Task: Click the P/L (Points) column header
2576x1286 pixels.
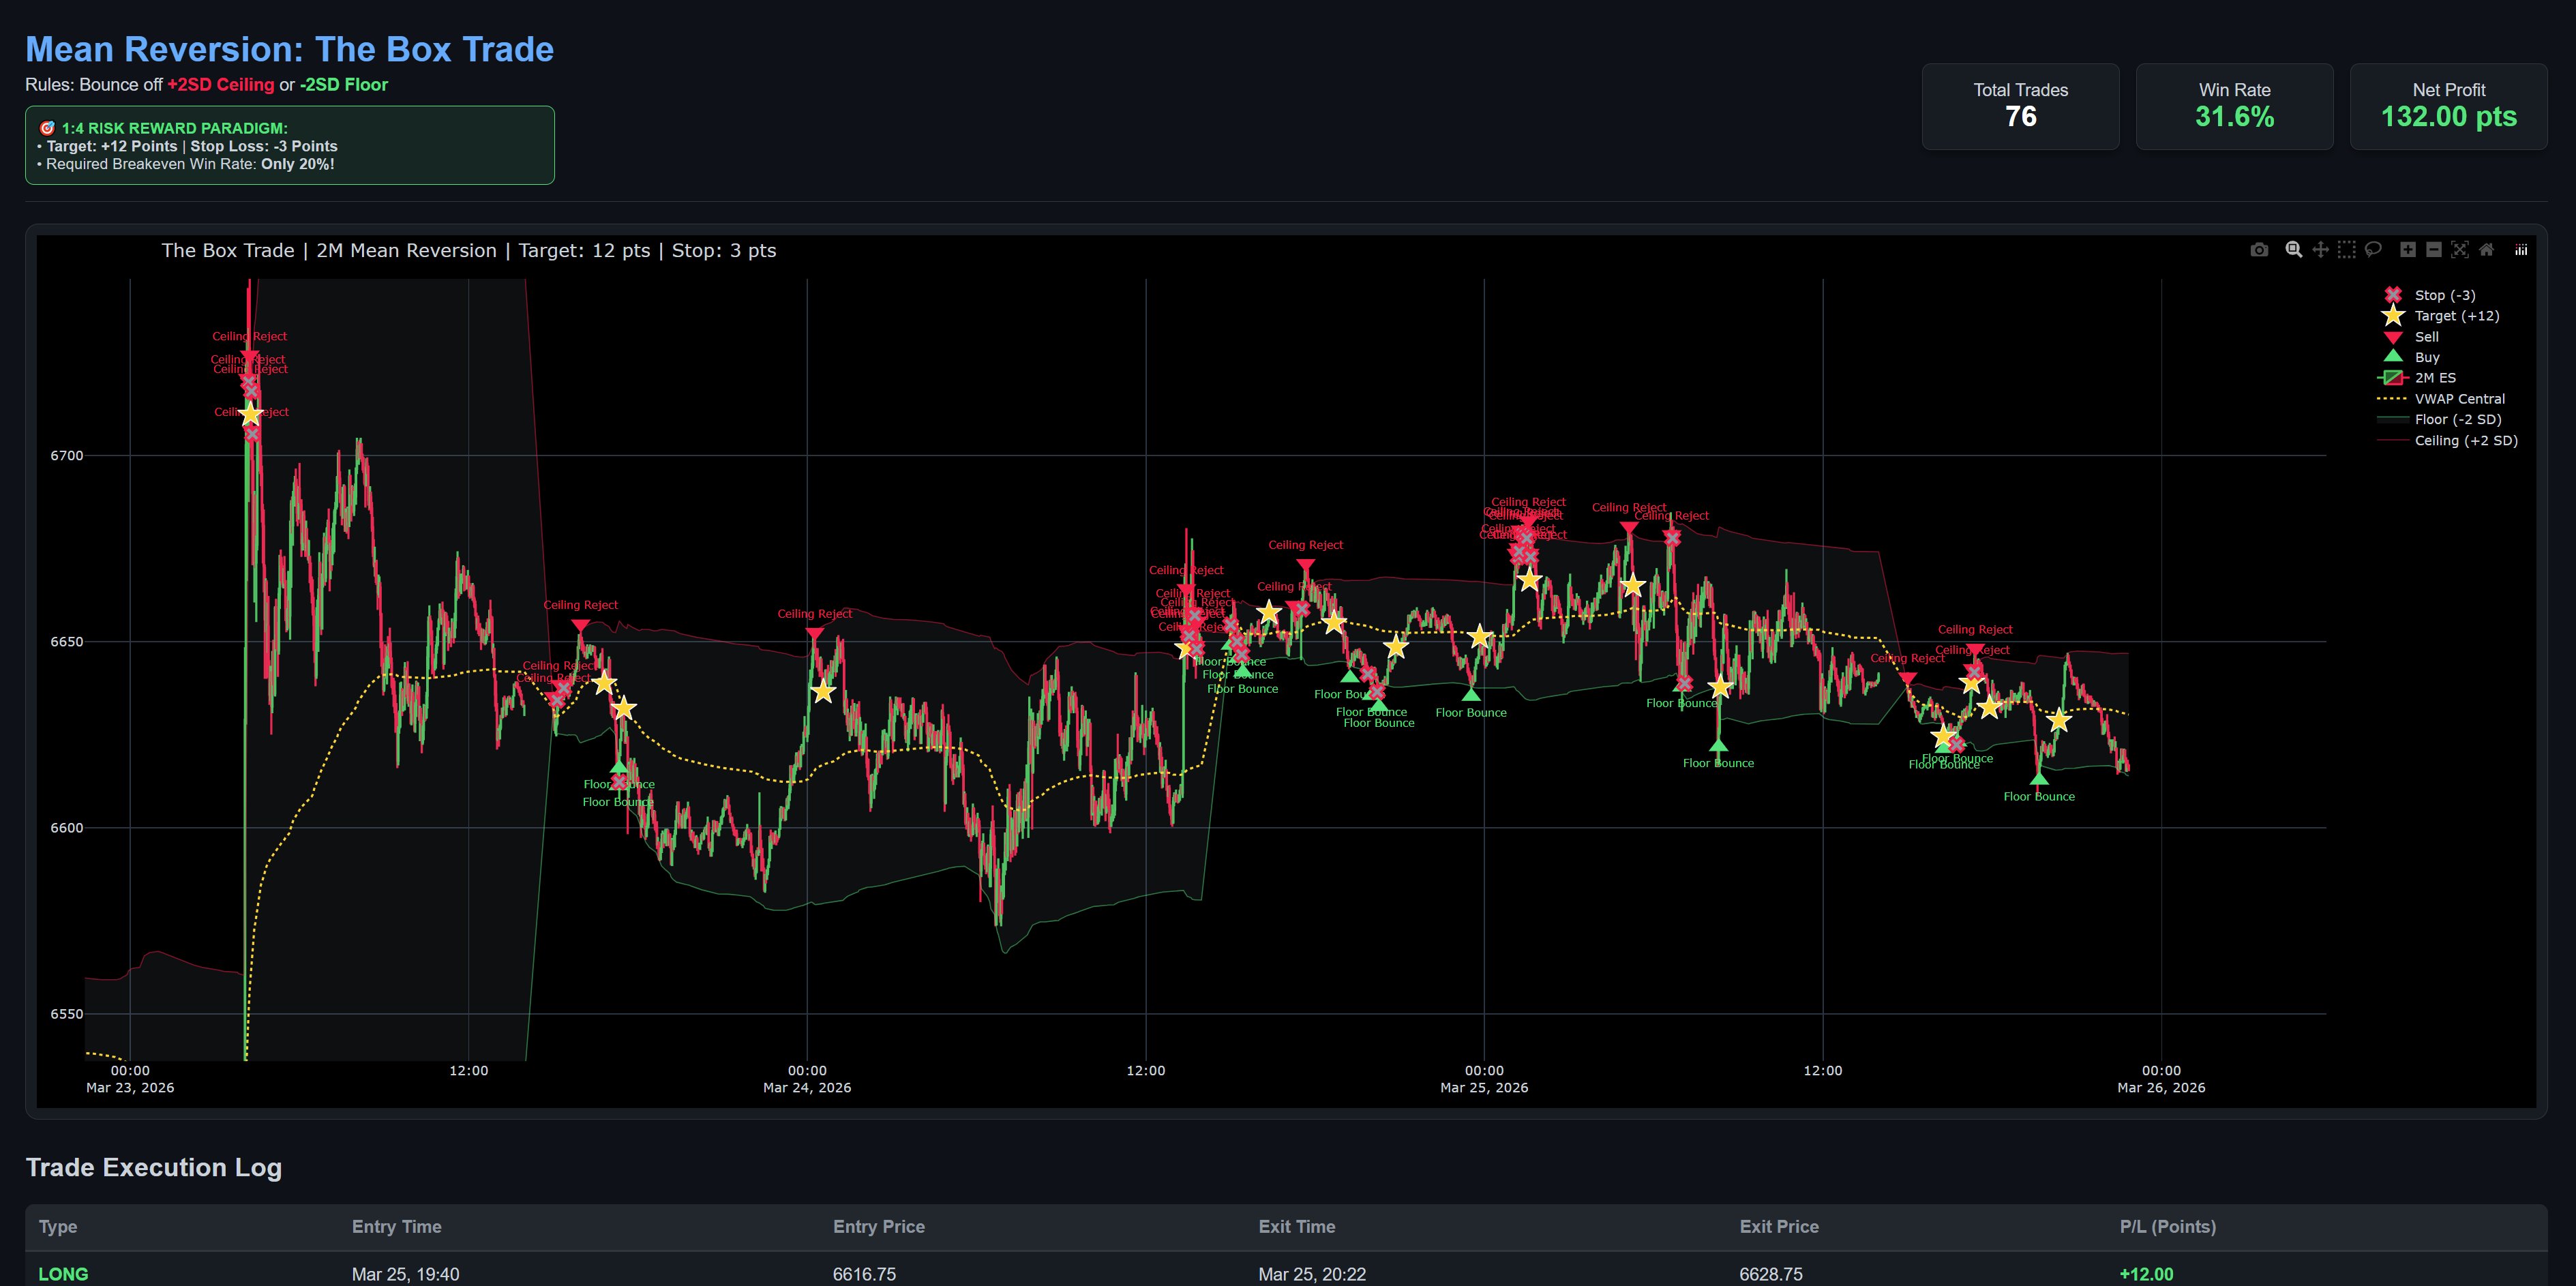Action: pyautogui.click(x=2167, y=1227)
